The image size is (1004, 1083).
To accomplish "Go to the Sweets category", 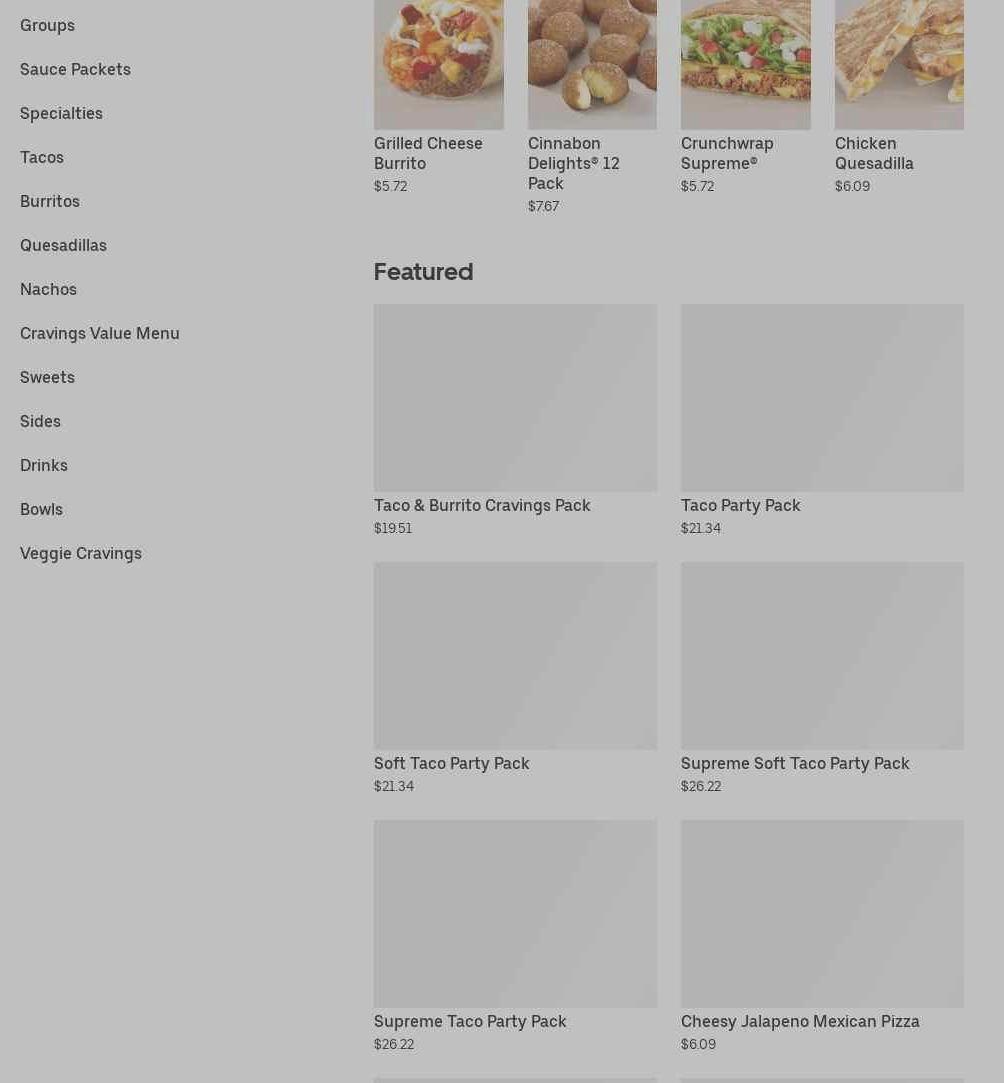I will point(47,377).
